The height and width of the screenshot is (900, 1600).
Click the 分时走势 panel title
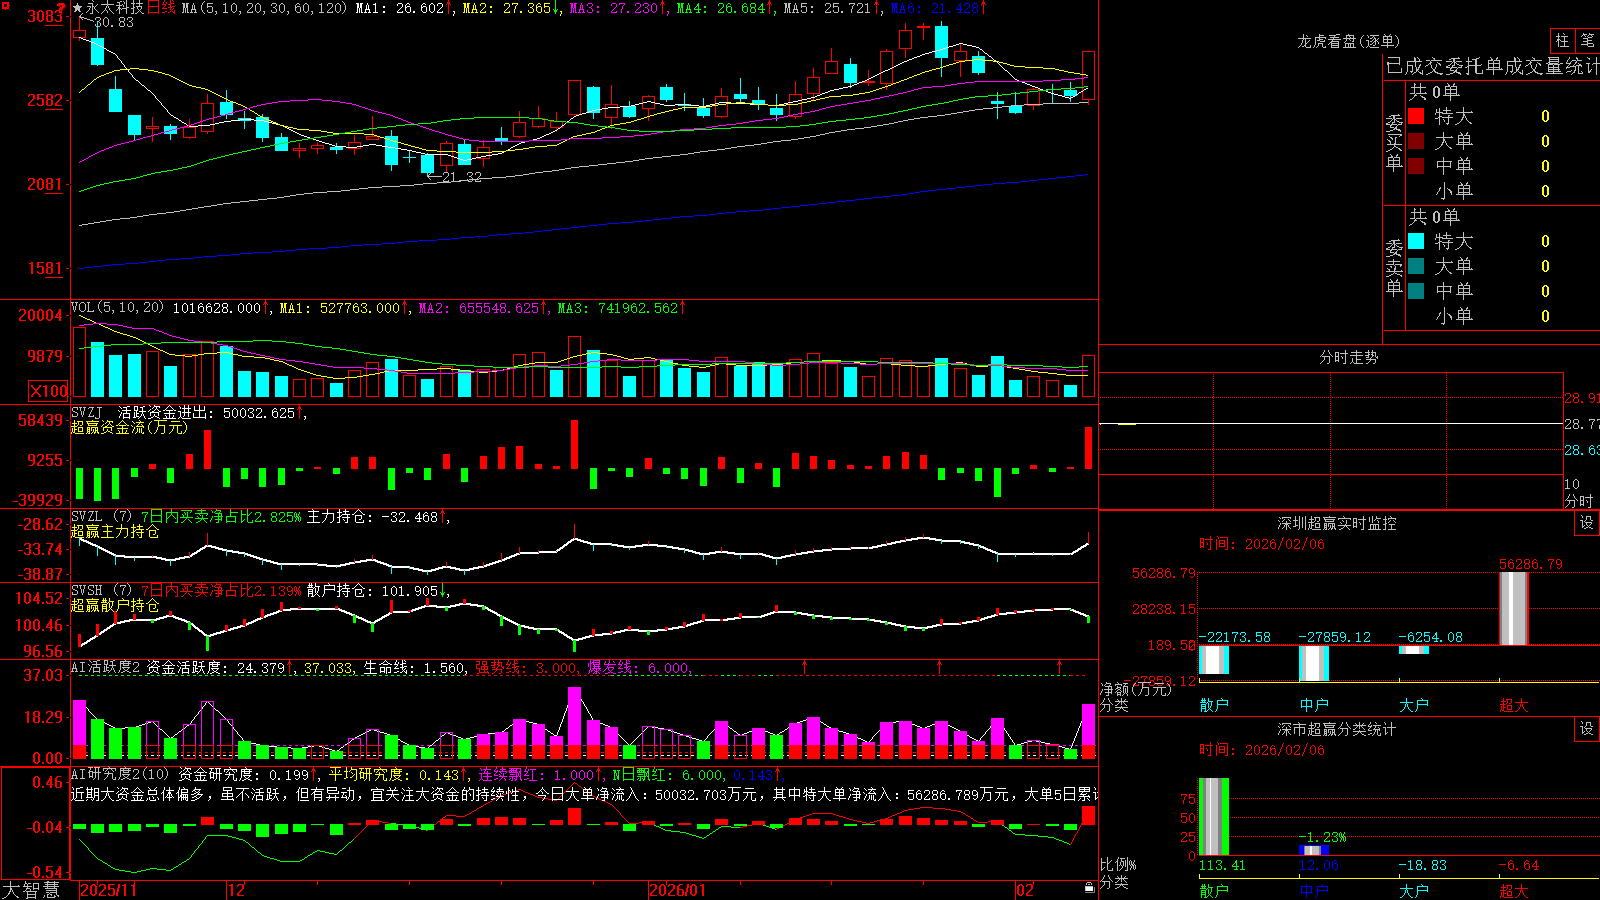(1349, 357)
